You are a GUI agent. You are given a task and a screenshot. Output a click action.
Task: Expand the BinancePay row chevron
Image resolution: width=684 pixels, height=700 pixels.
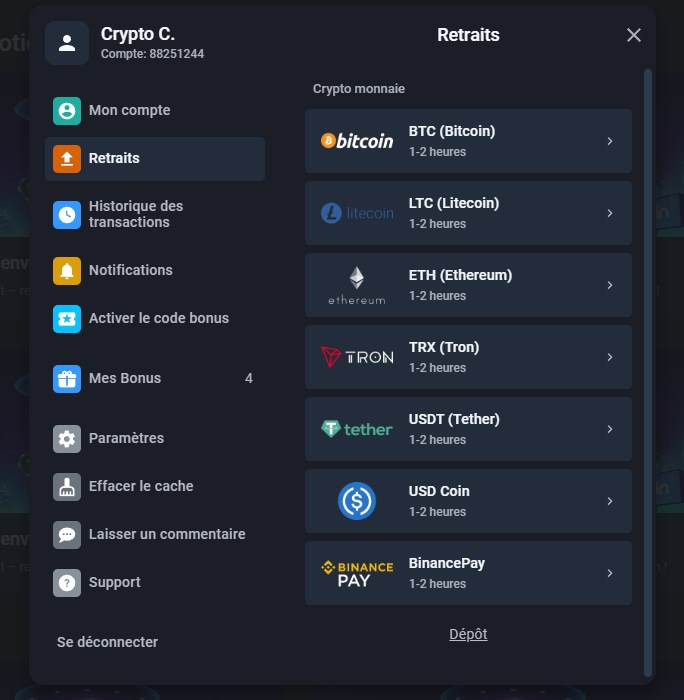(x=609, y=573)
